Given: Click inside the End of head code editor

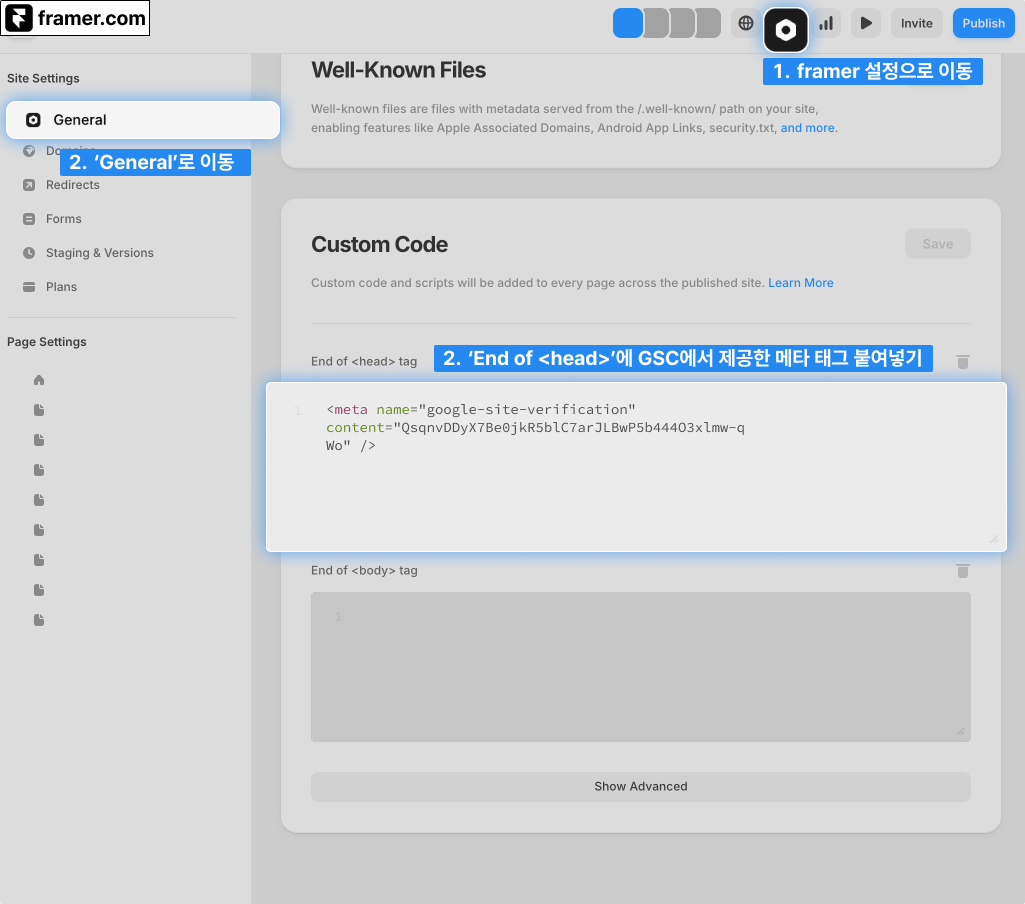Looking at the screenshot, I should pos(636,467).
